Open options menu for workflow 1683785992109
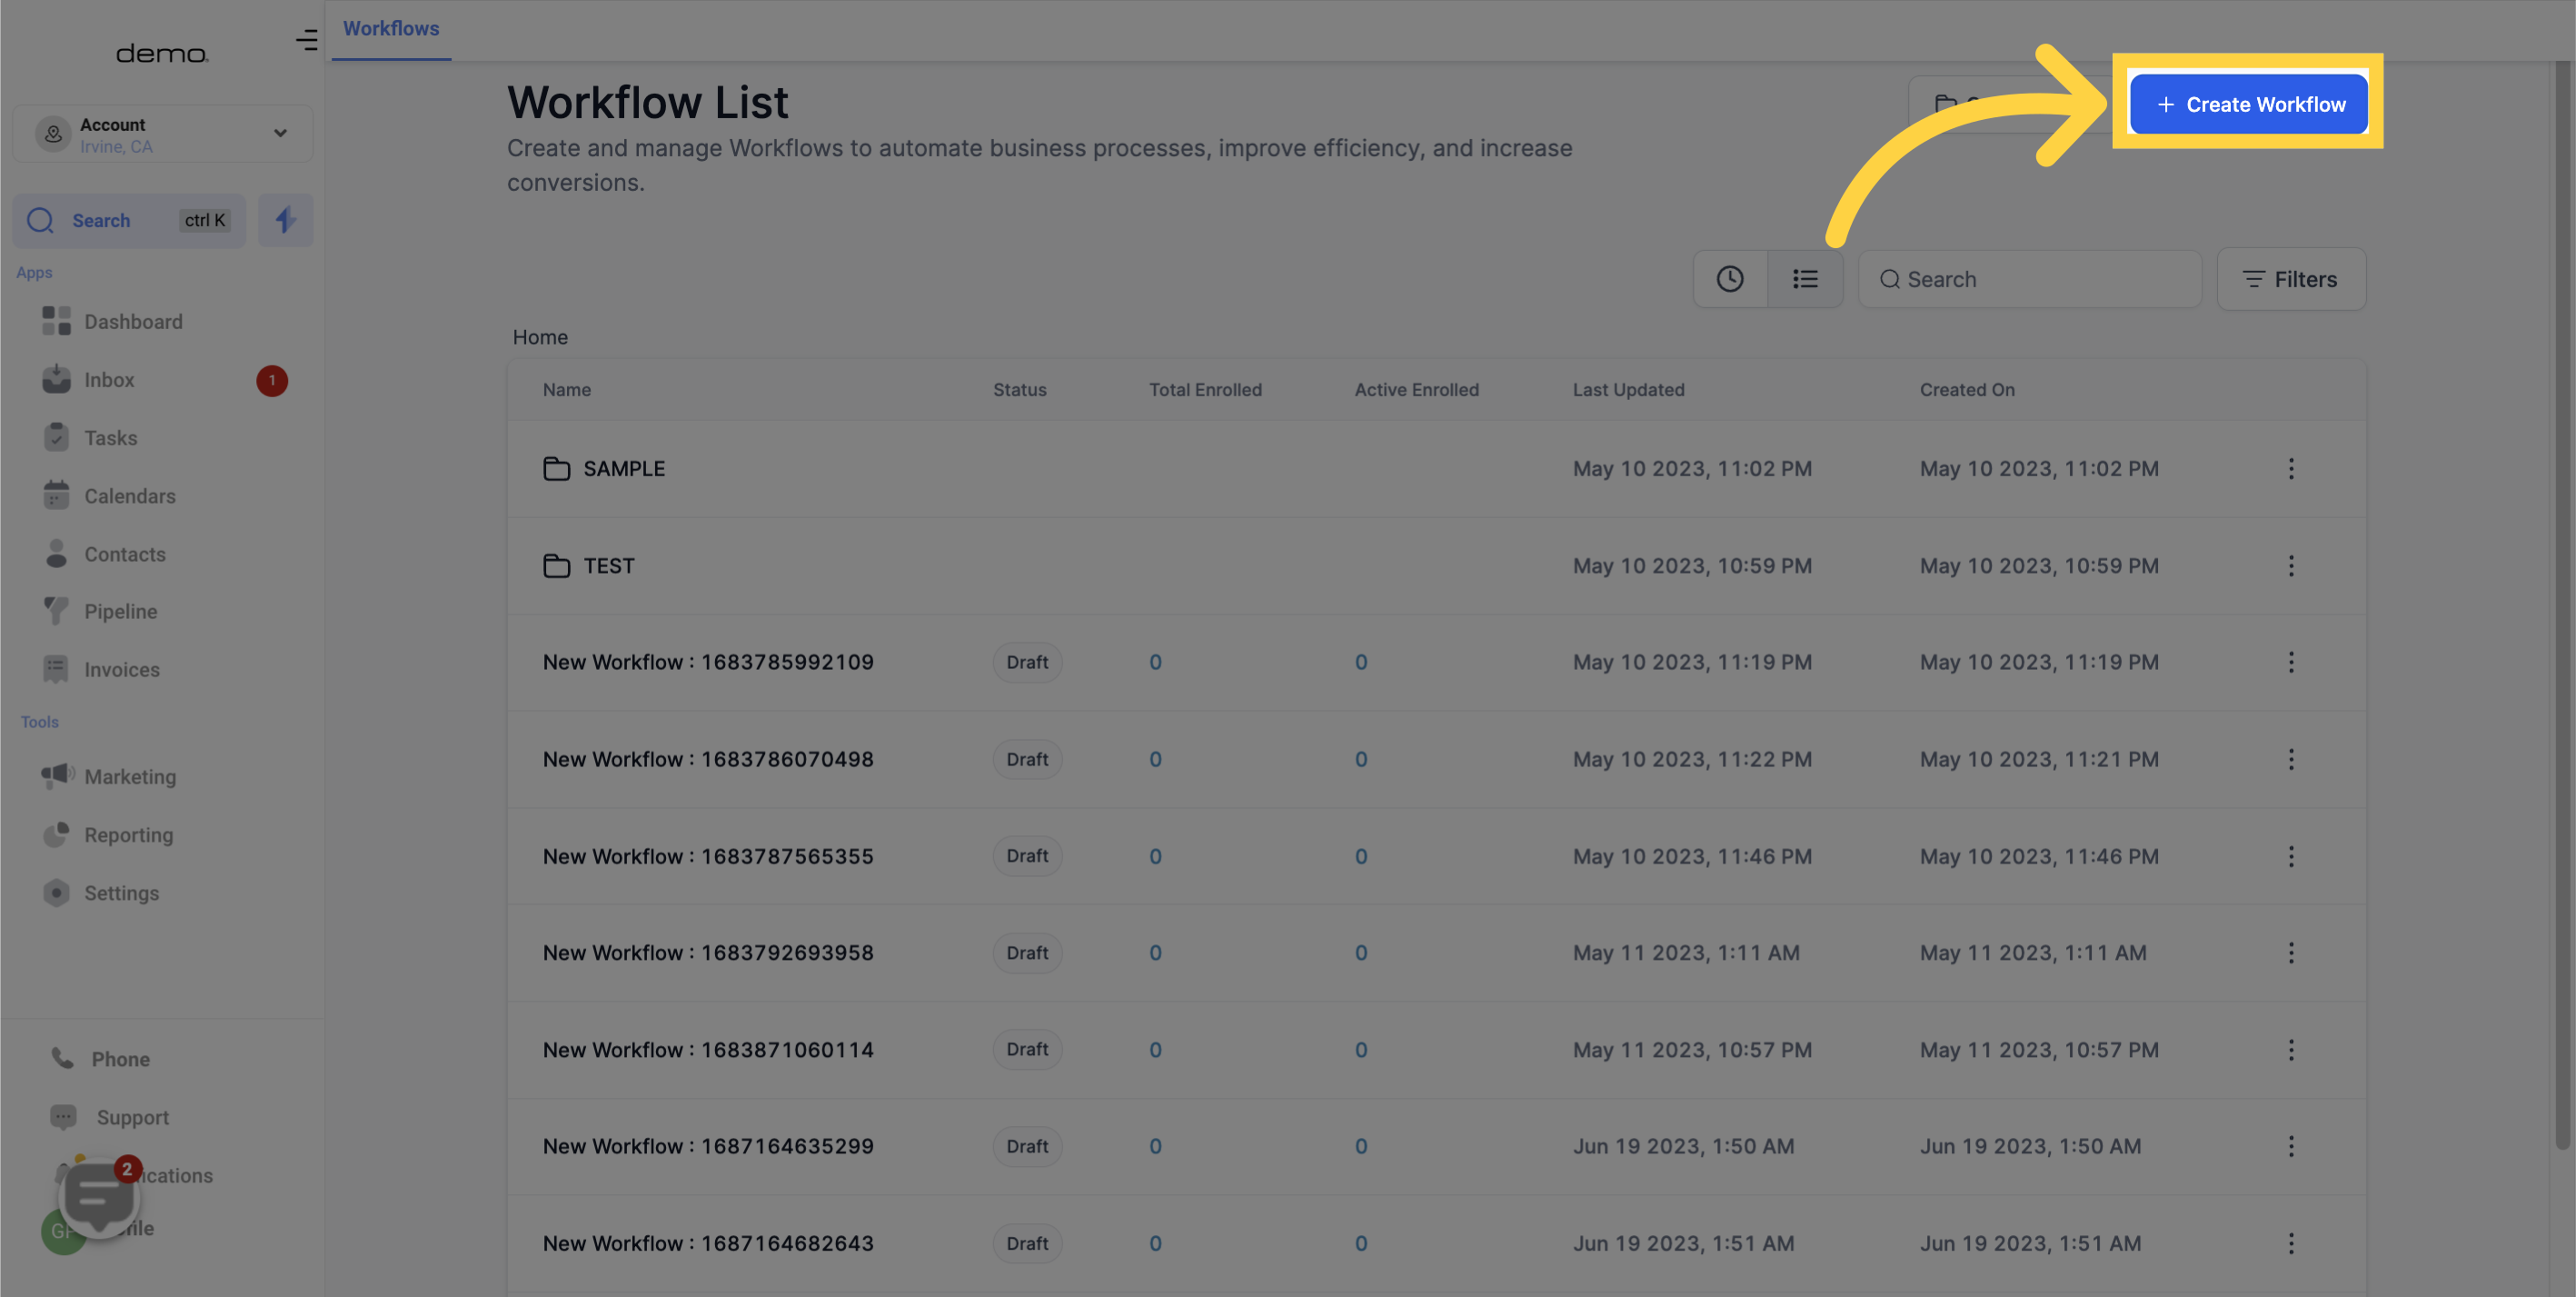The image size is (2576, 1297). coord(2291,662)
